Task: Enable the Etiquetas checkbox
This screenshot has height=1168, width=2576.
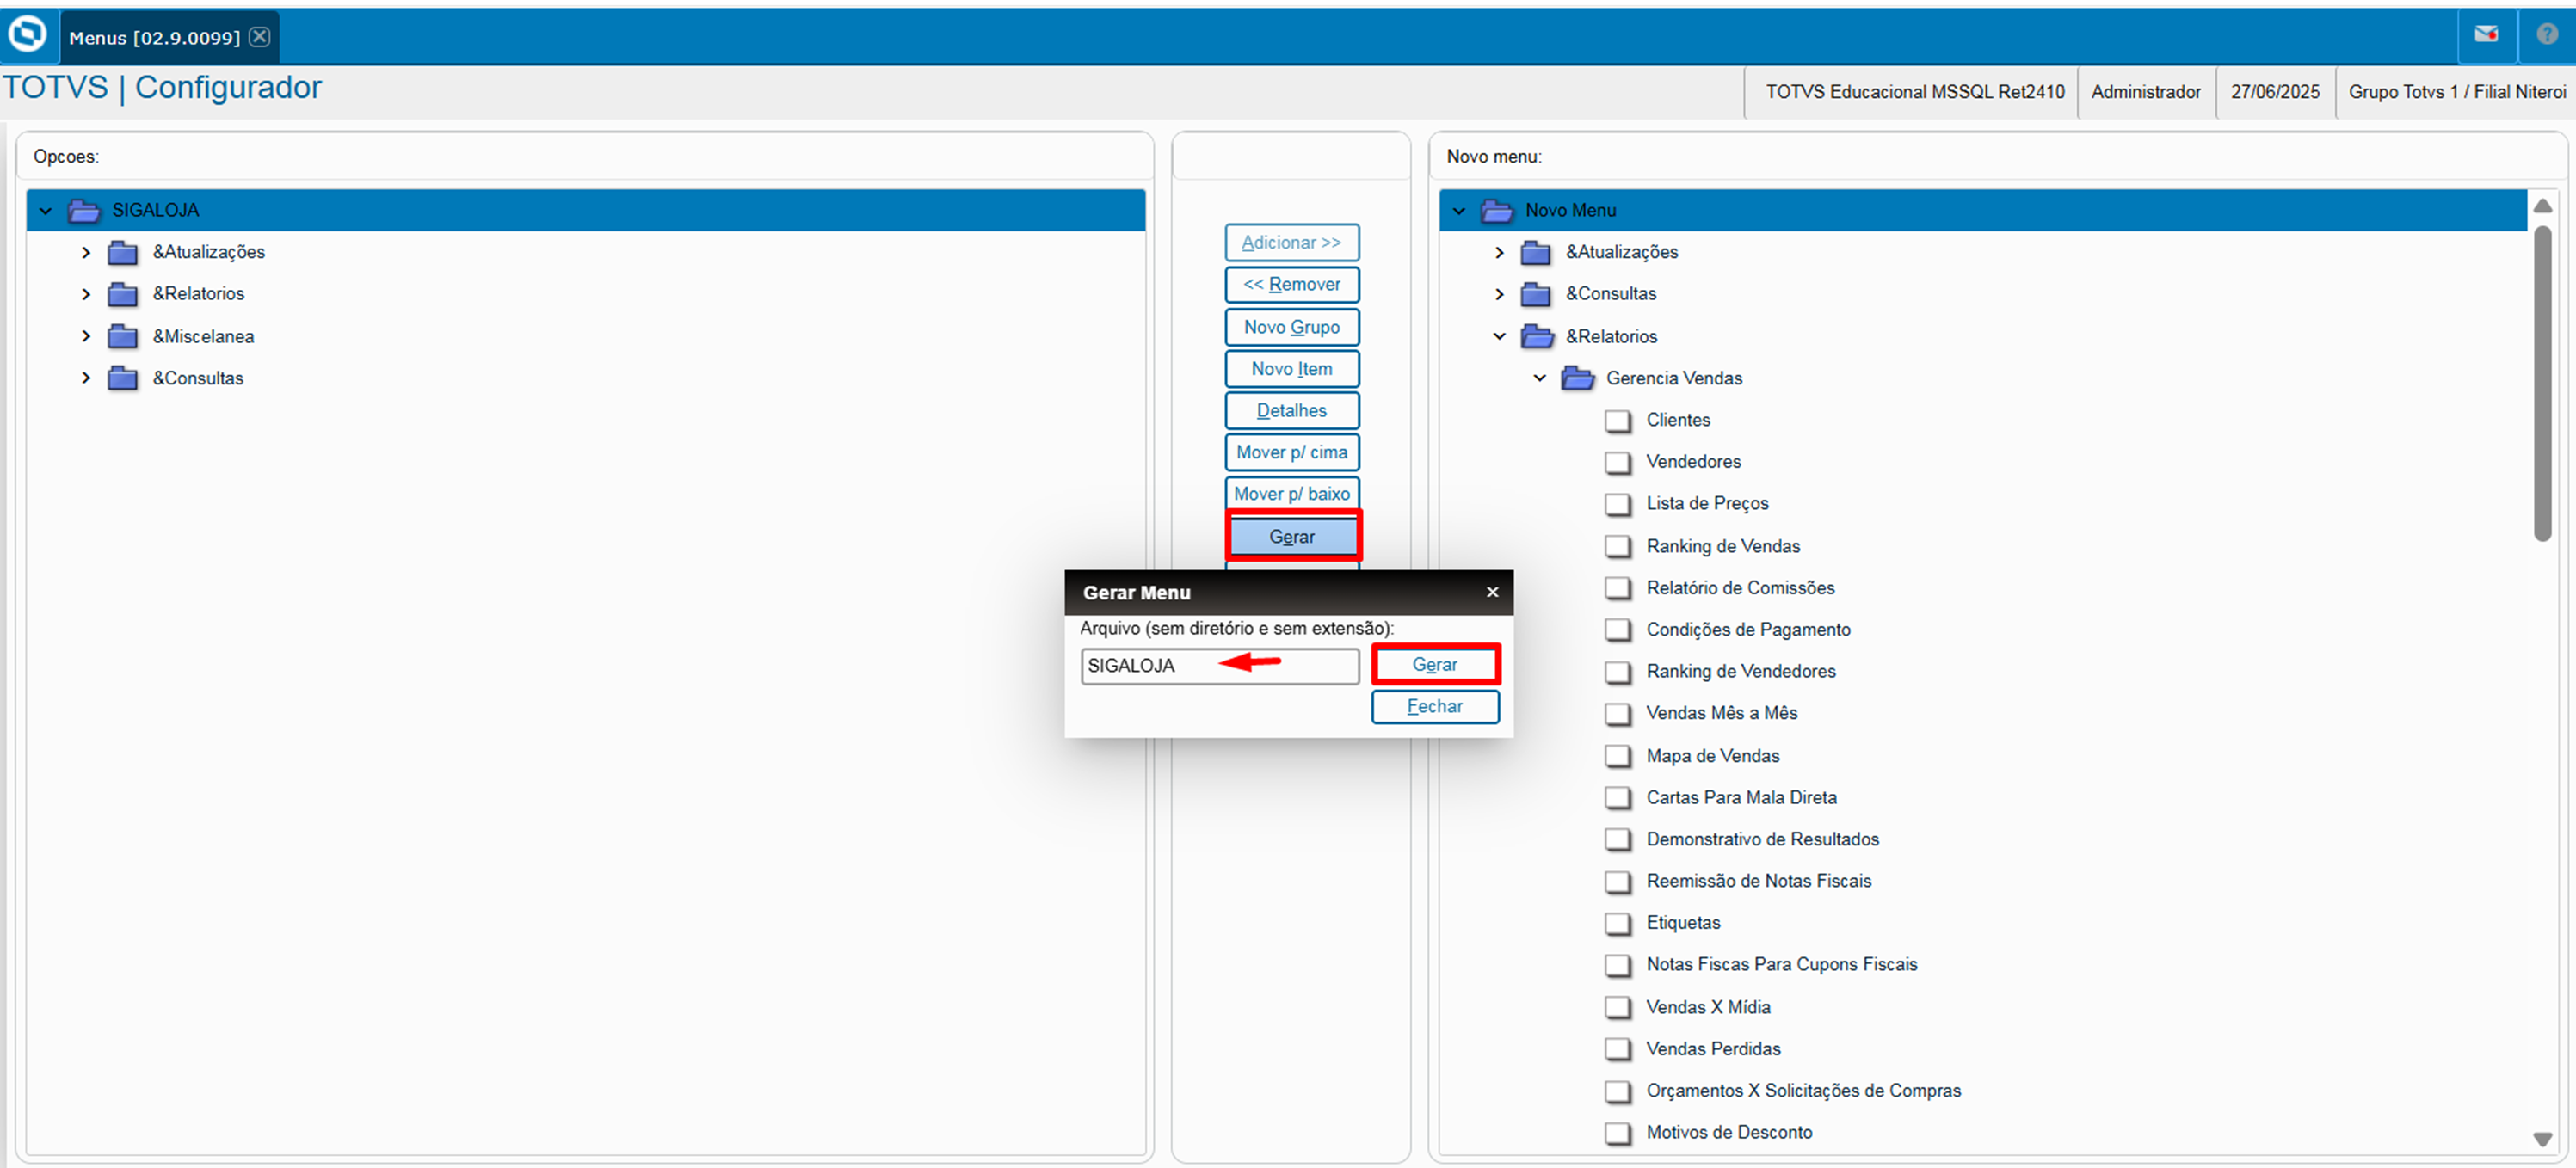Action: point(1617,924)
